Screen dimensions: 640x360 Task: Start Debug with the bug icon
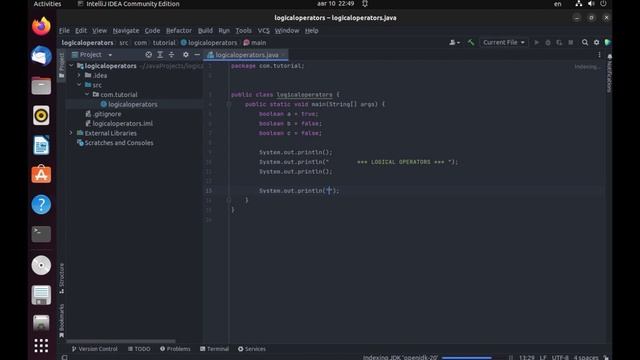[x=548, y=42]
